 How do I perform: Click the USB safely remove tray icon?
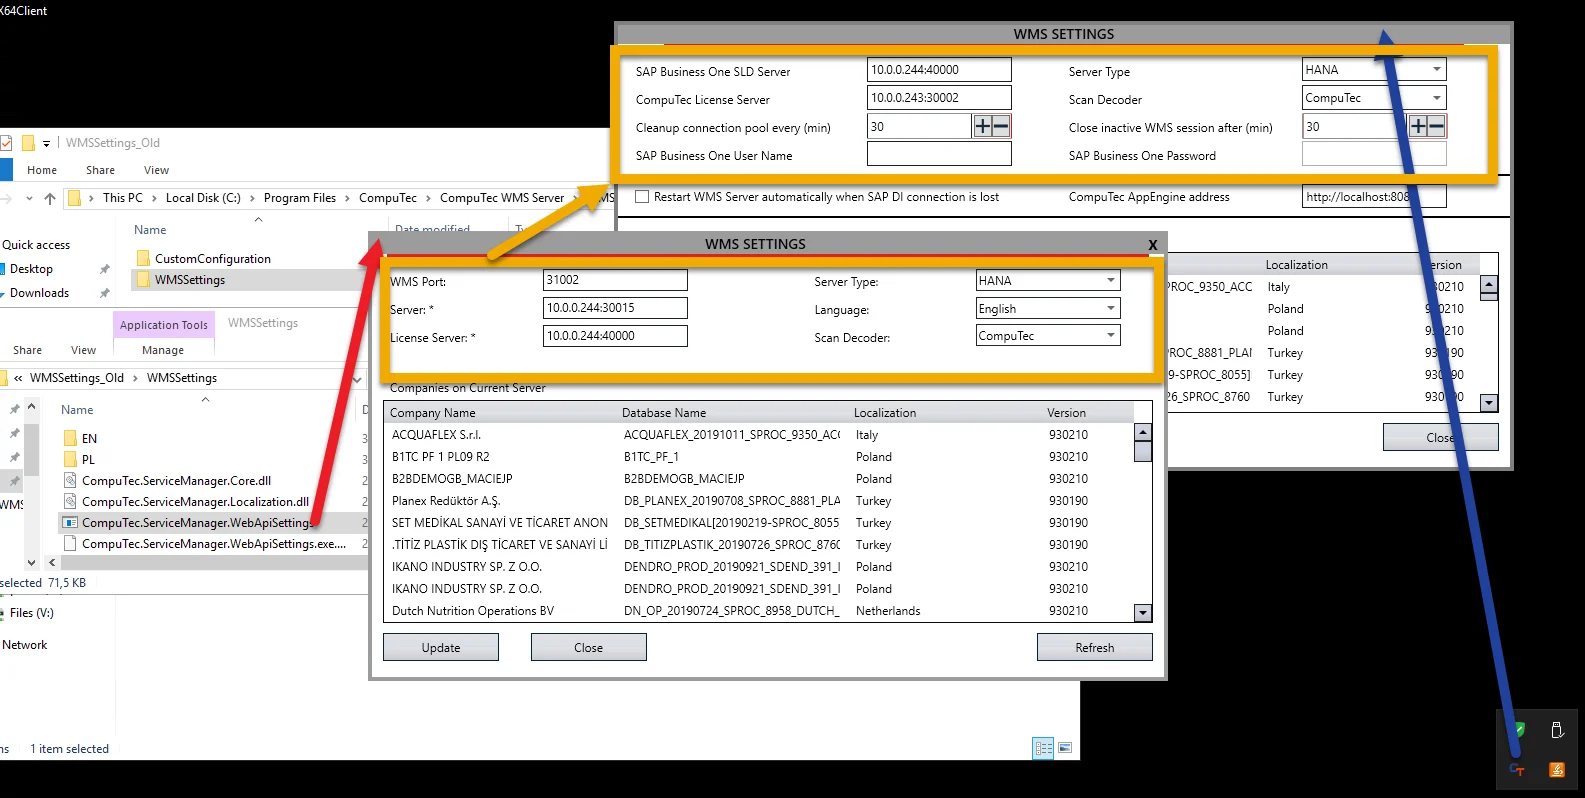[x=1556, y=730]
